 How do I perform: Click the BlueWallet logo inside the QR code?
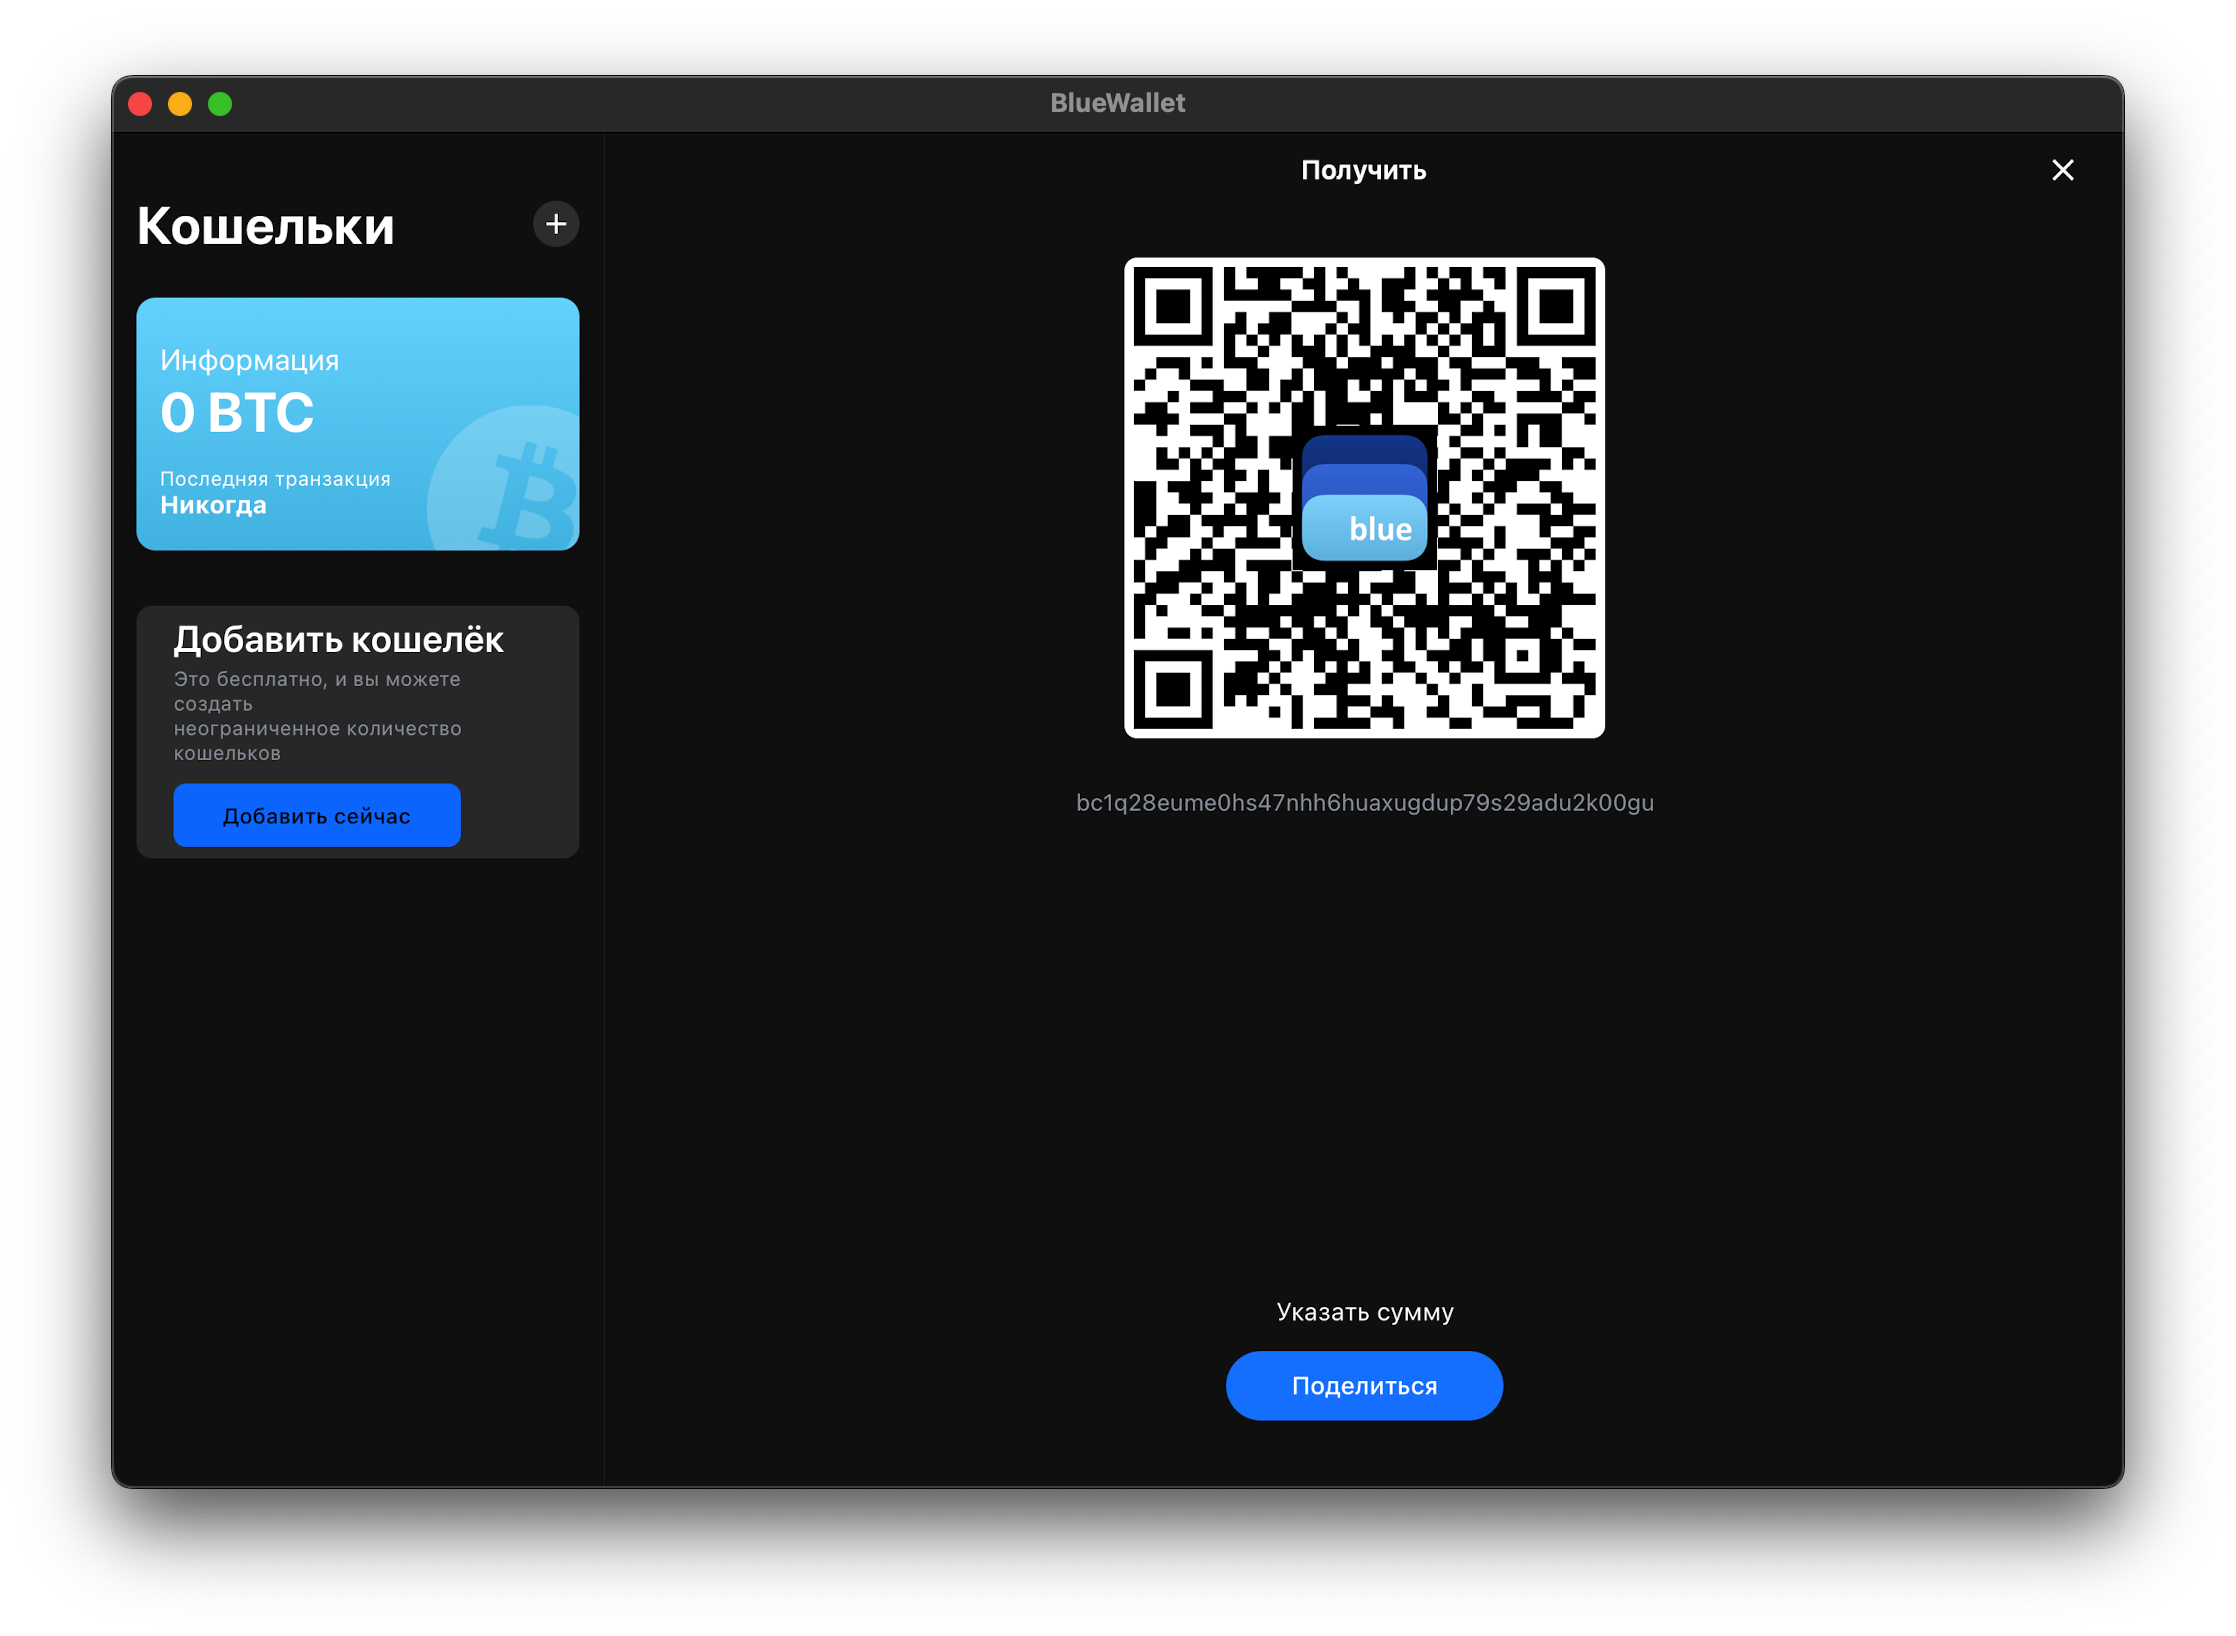[x=1364, y=497]
